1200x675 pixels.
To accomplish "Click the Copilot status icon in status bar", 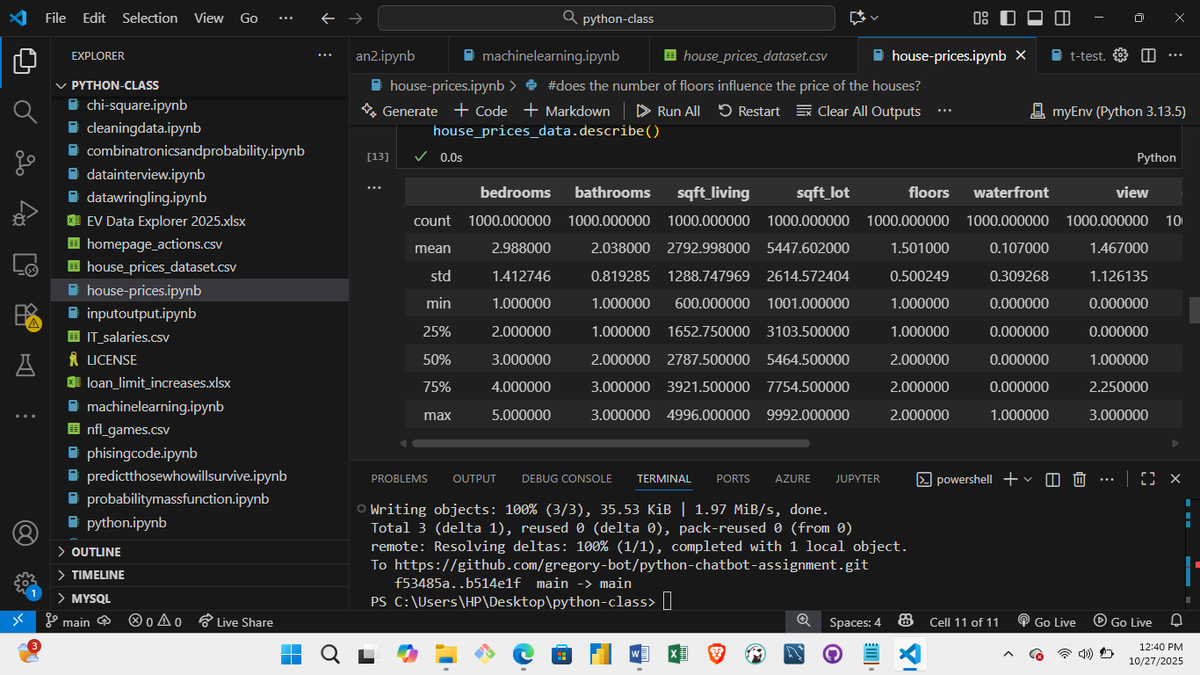I will pos(906,622).
